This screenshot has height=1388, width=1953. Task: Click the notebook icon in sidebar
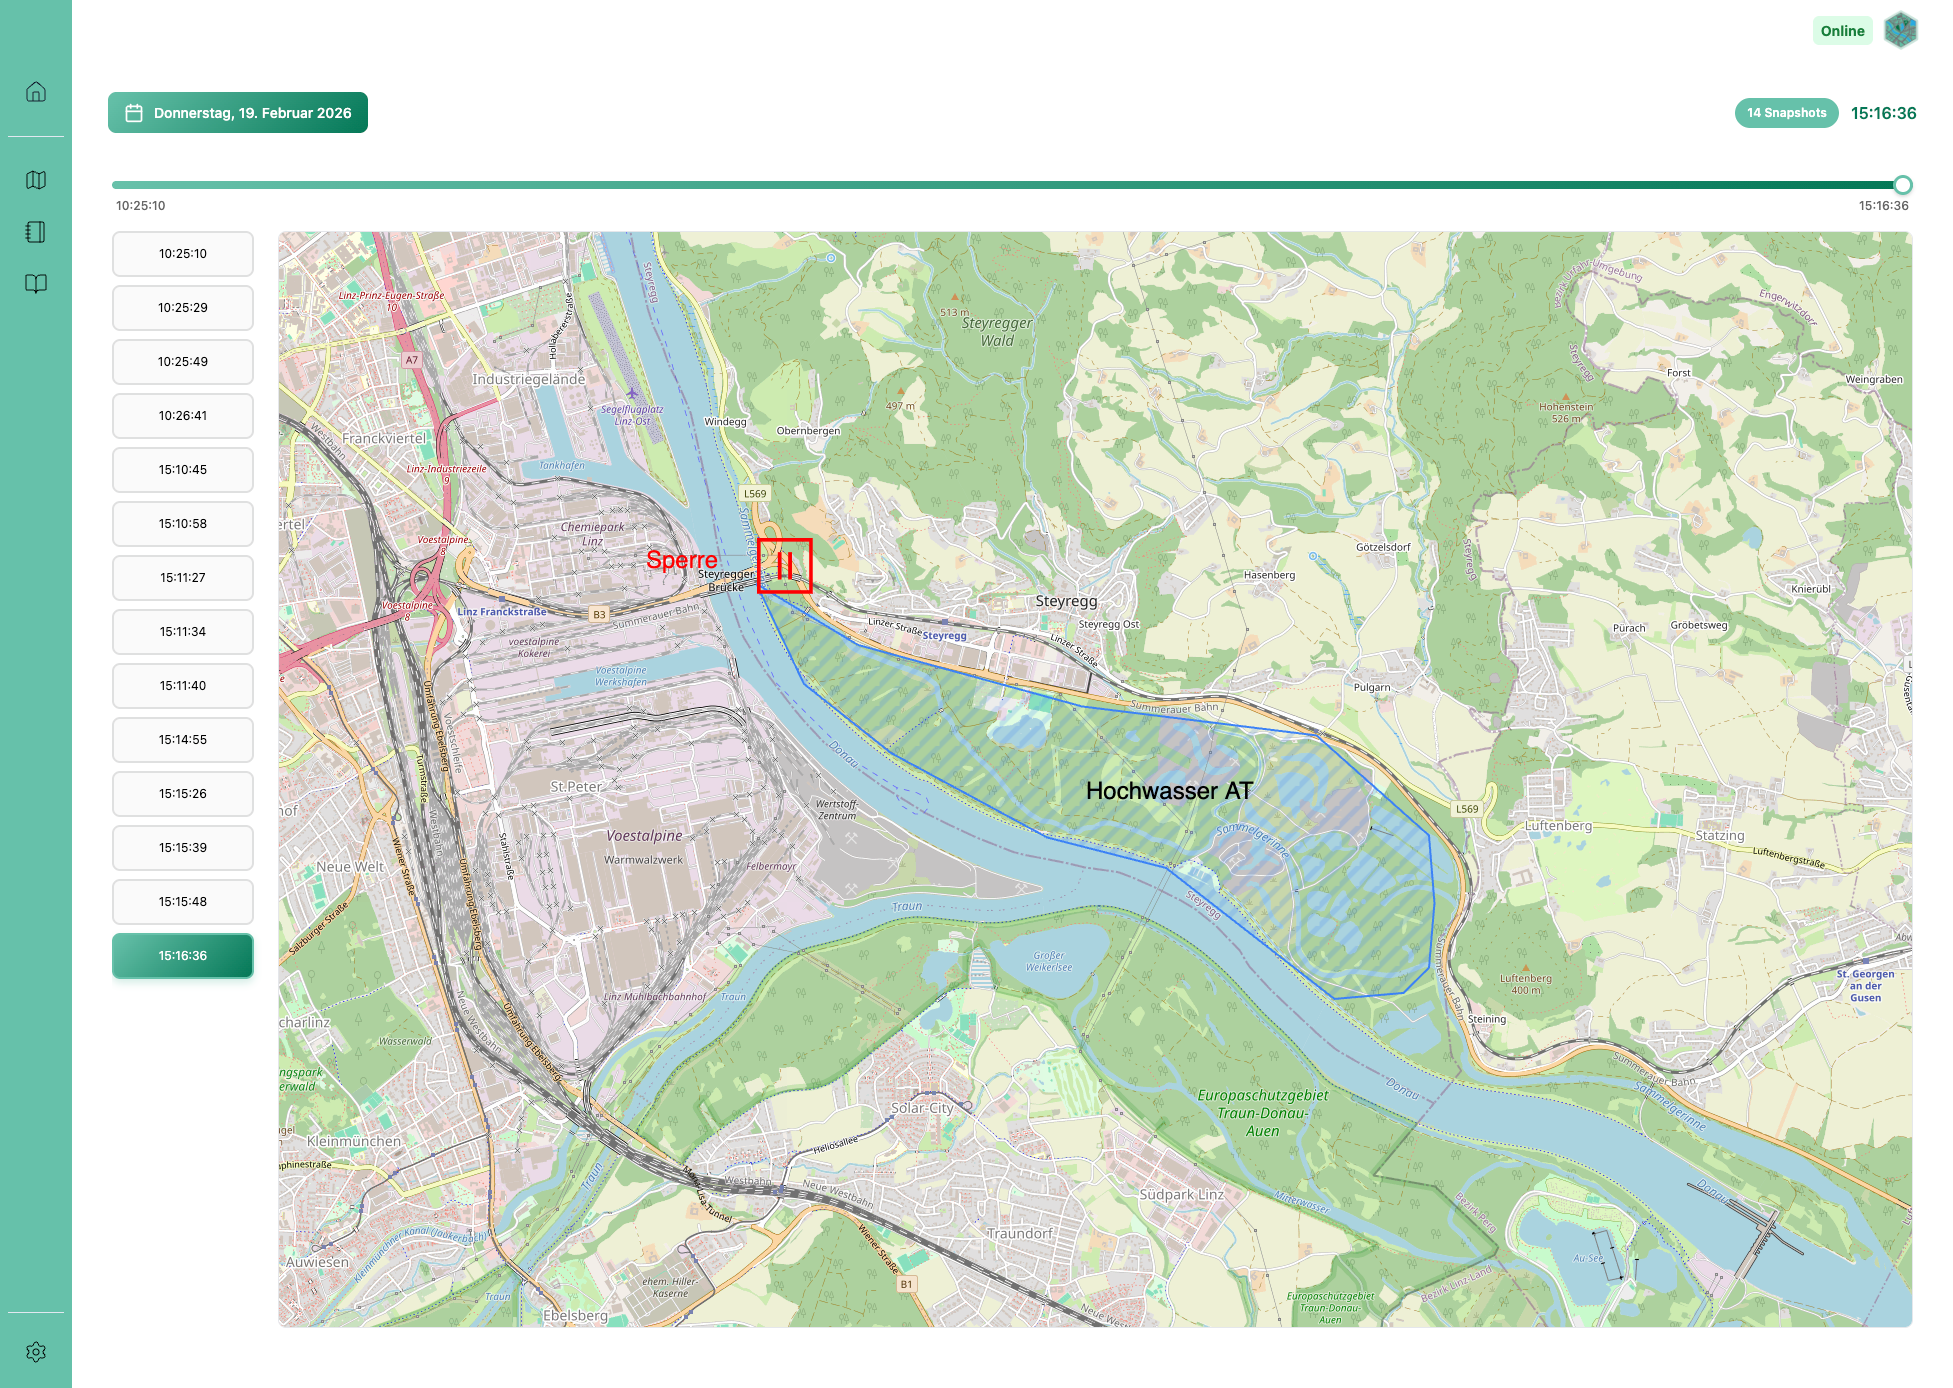tap(36, 232)
